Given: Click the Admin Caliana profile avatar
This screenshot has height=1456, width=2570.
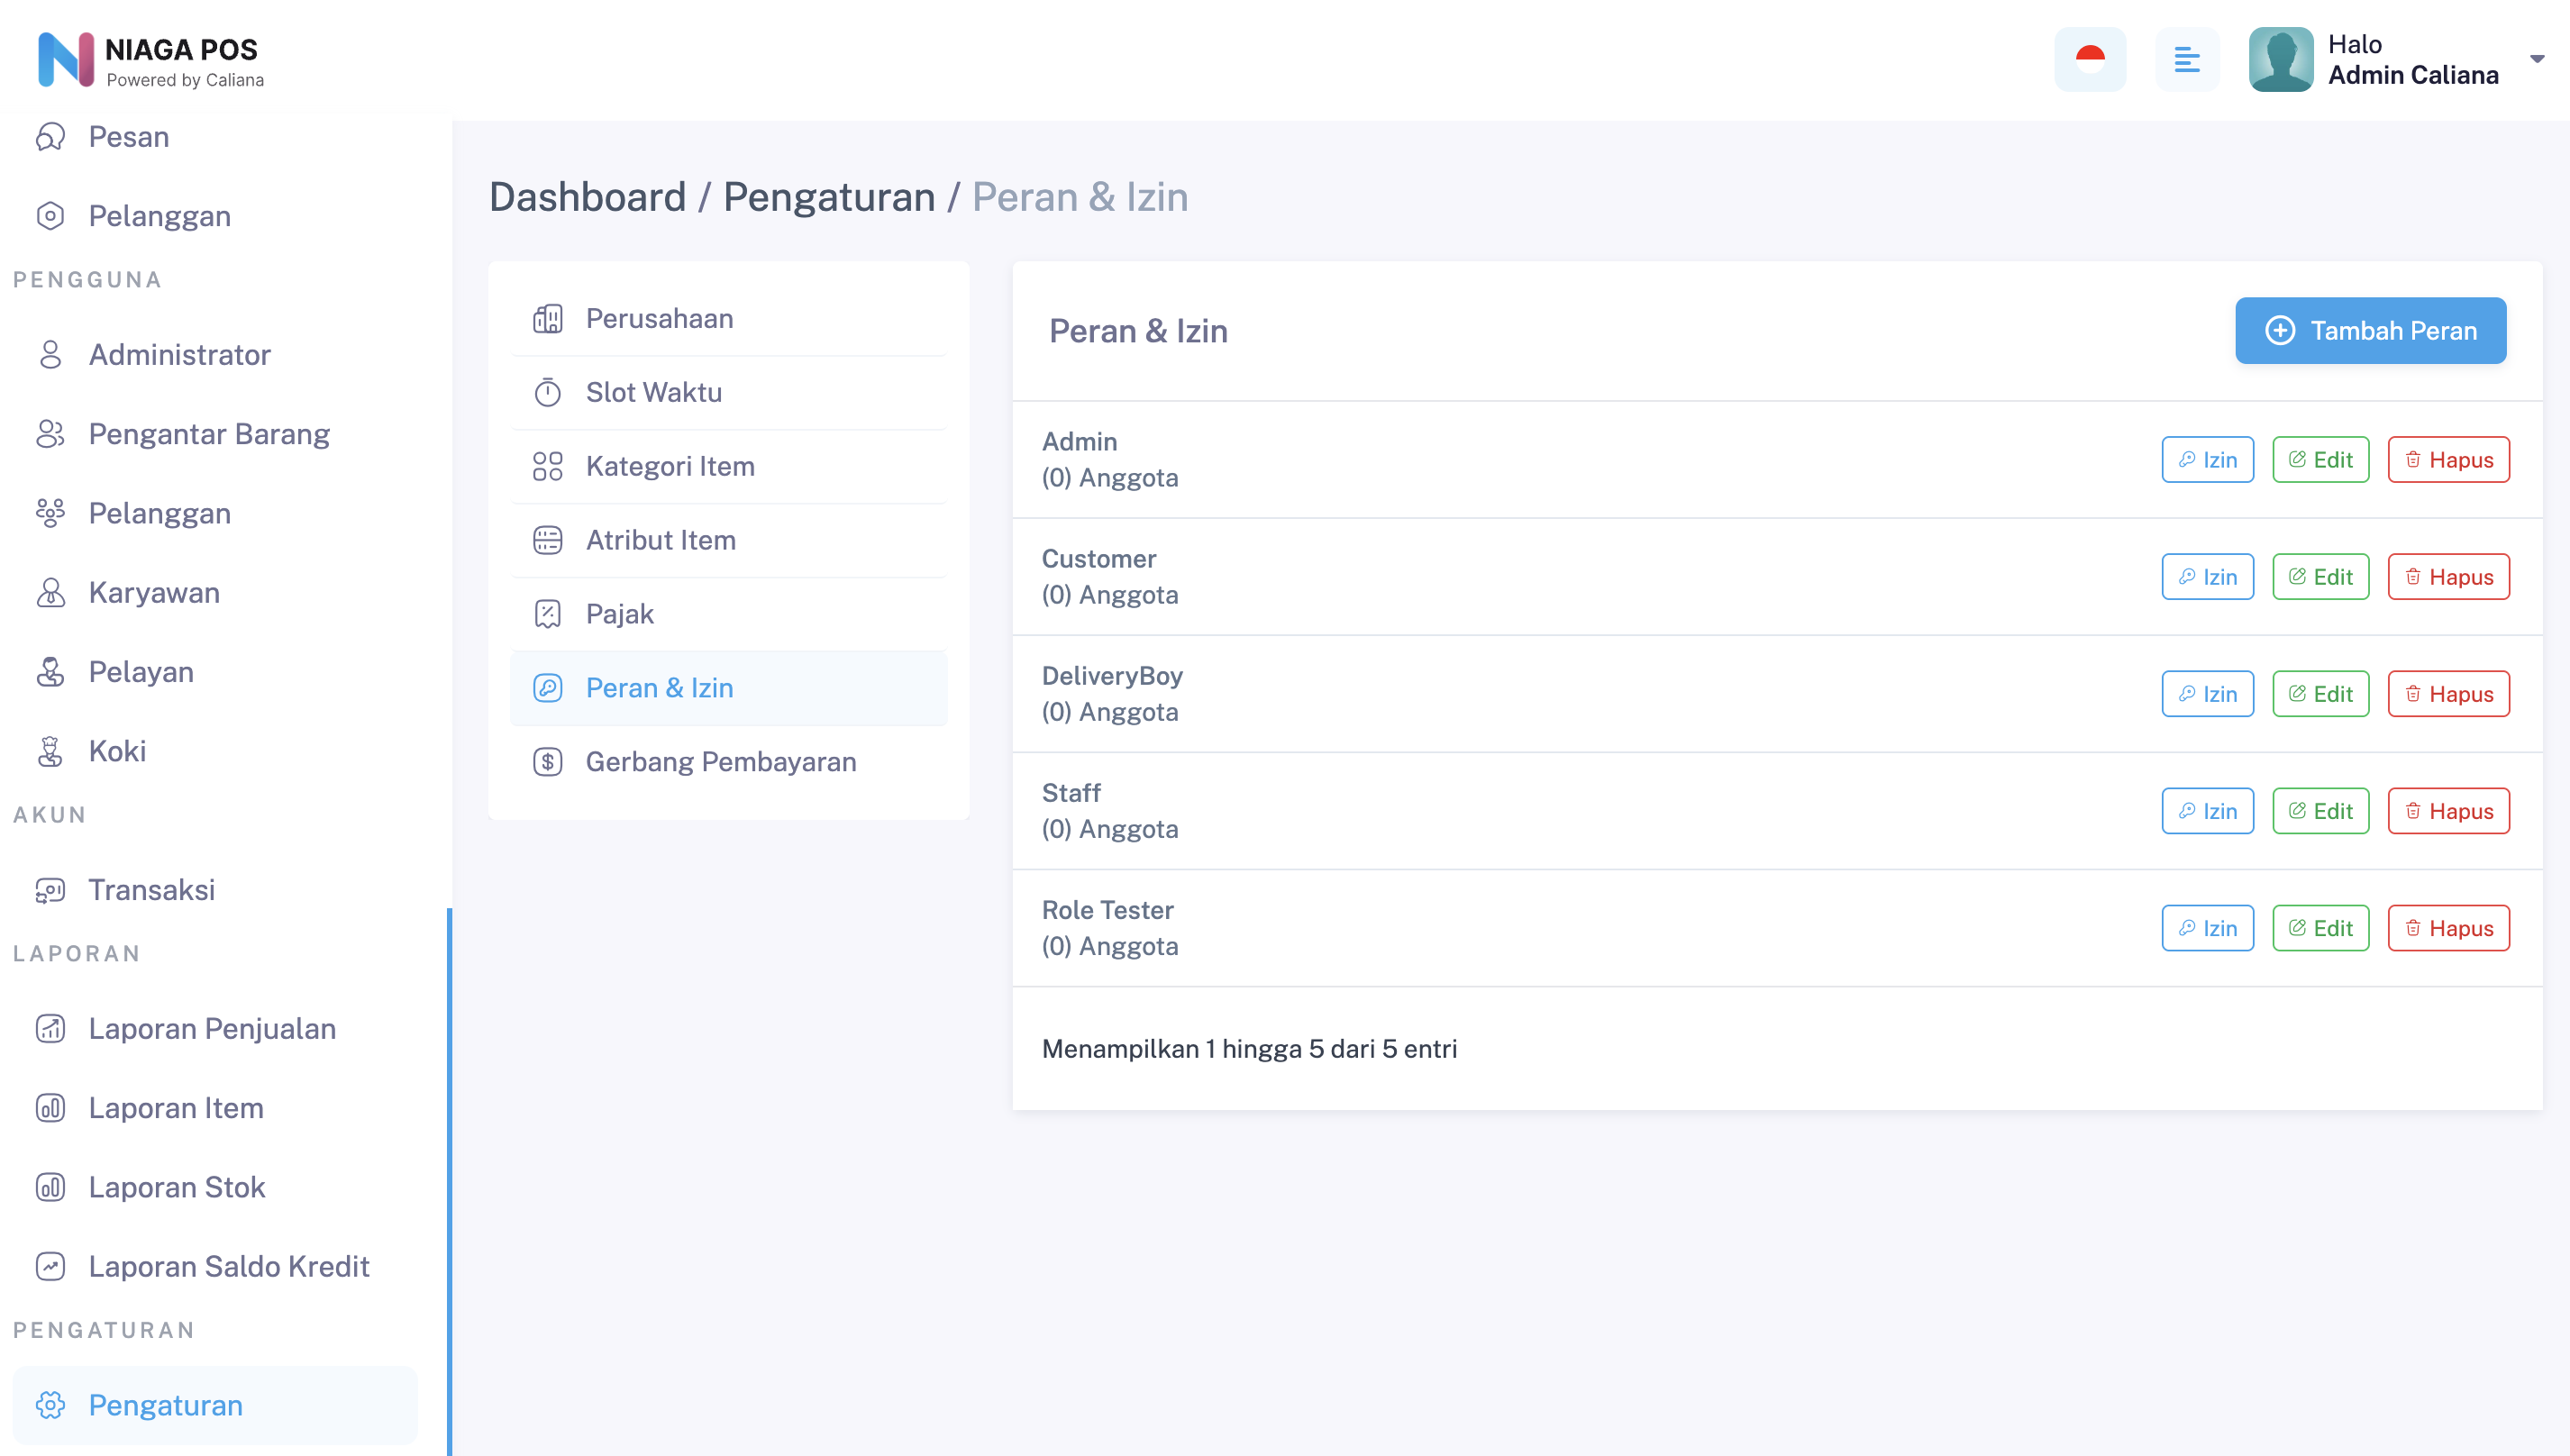Looking at the screenshot, I should click(x=2281, y=59).
